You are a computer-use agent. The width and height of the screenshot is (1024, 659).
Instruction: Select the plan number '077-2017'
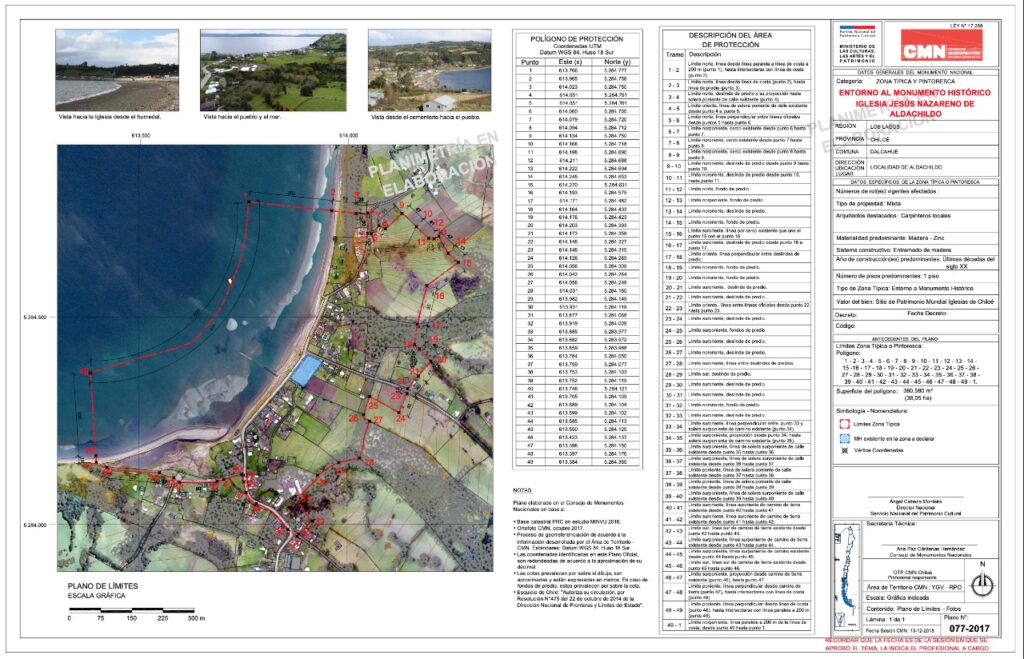click(969, 628)
